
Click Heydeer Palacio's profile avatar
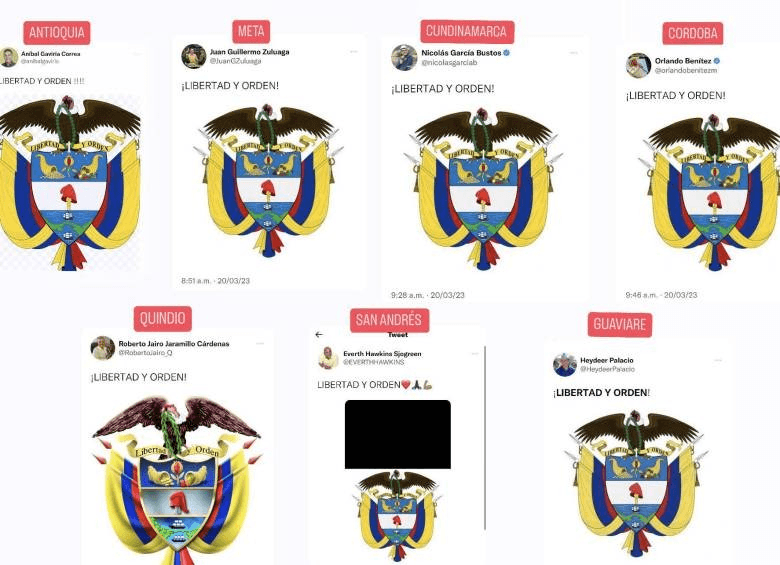click(x=565, y=365)
